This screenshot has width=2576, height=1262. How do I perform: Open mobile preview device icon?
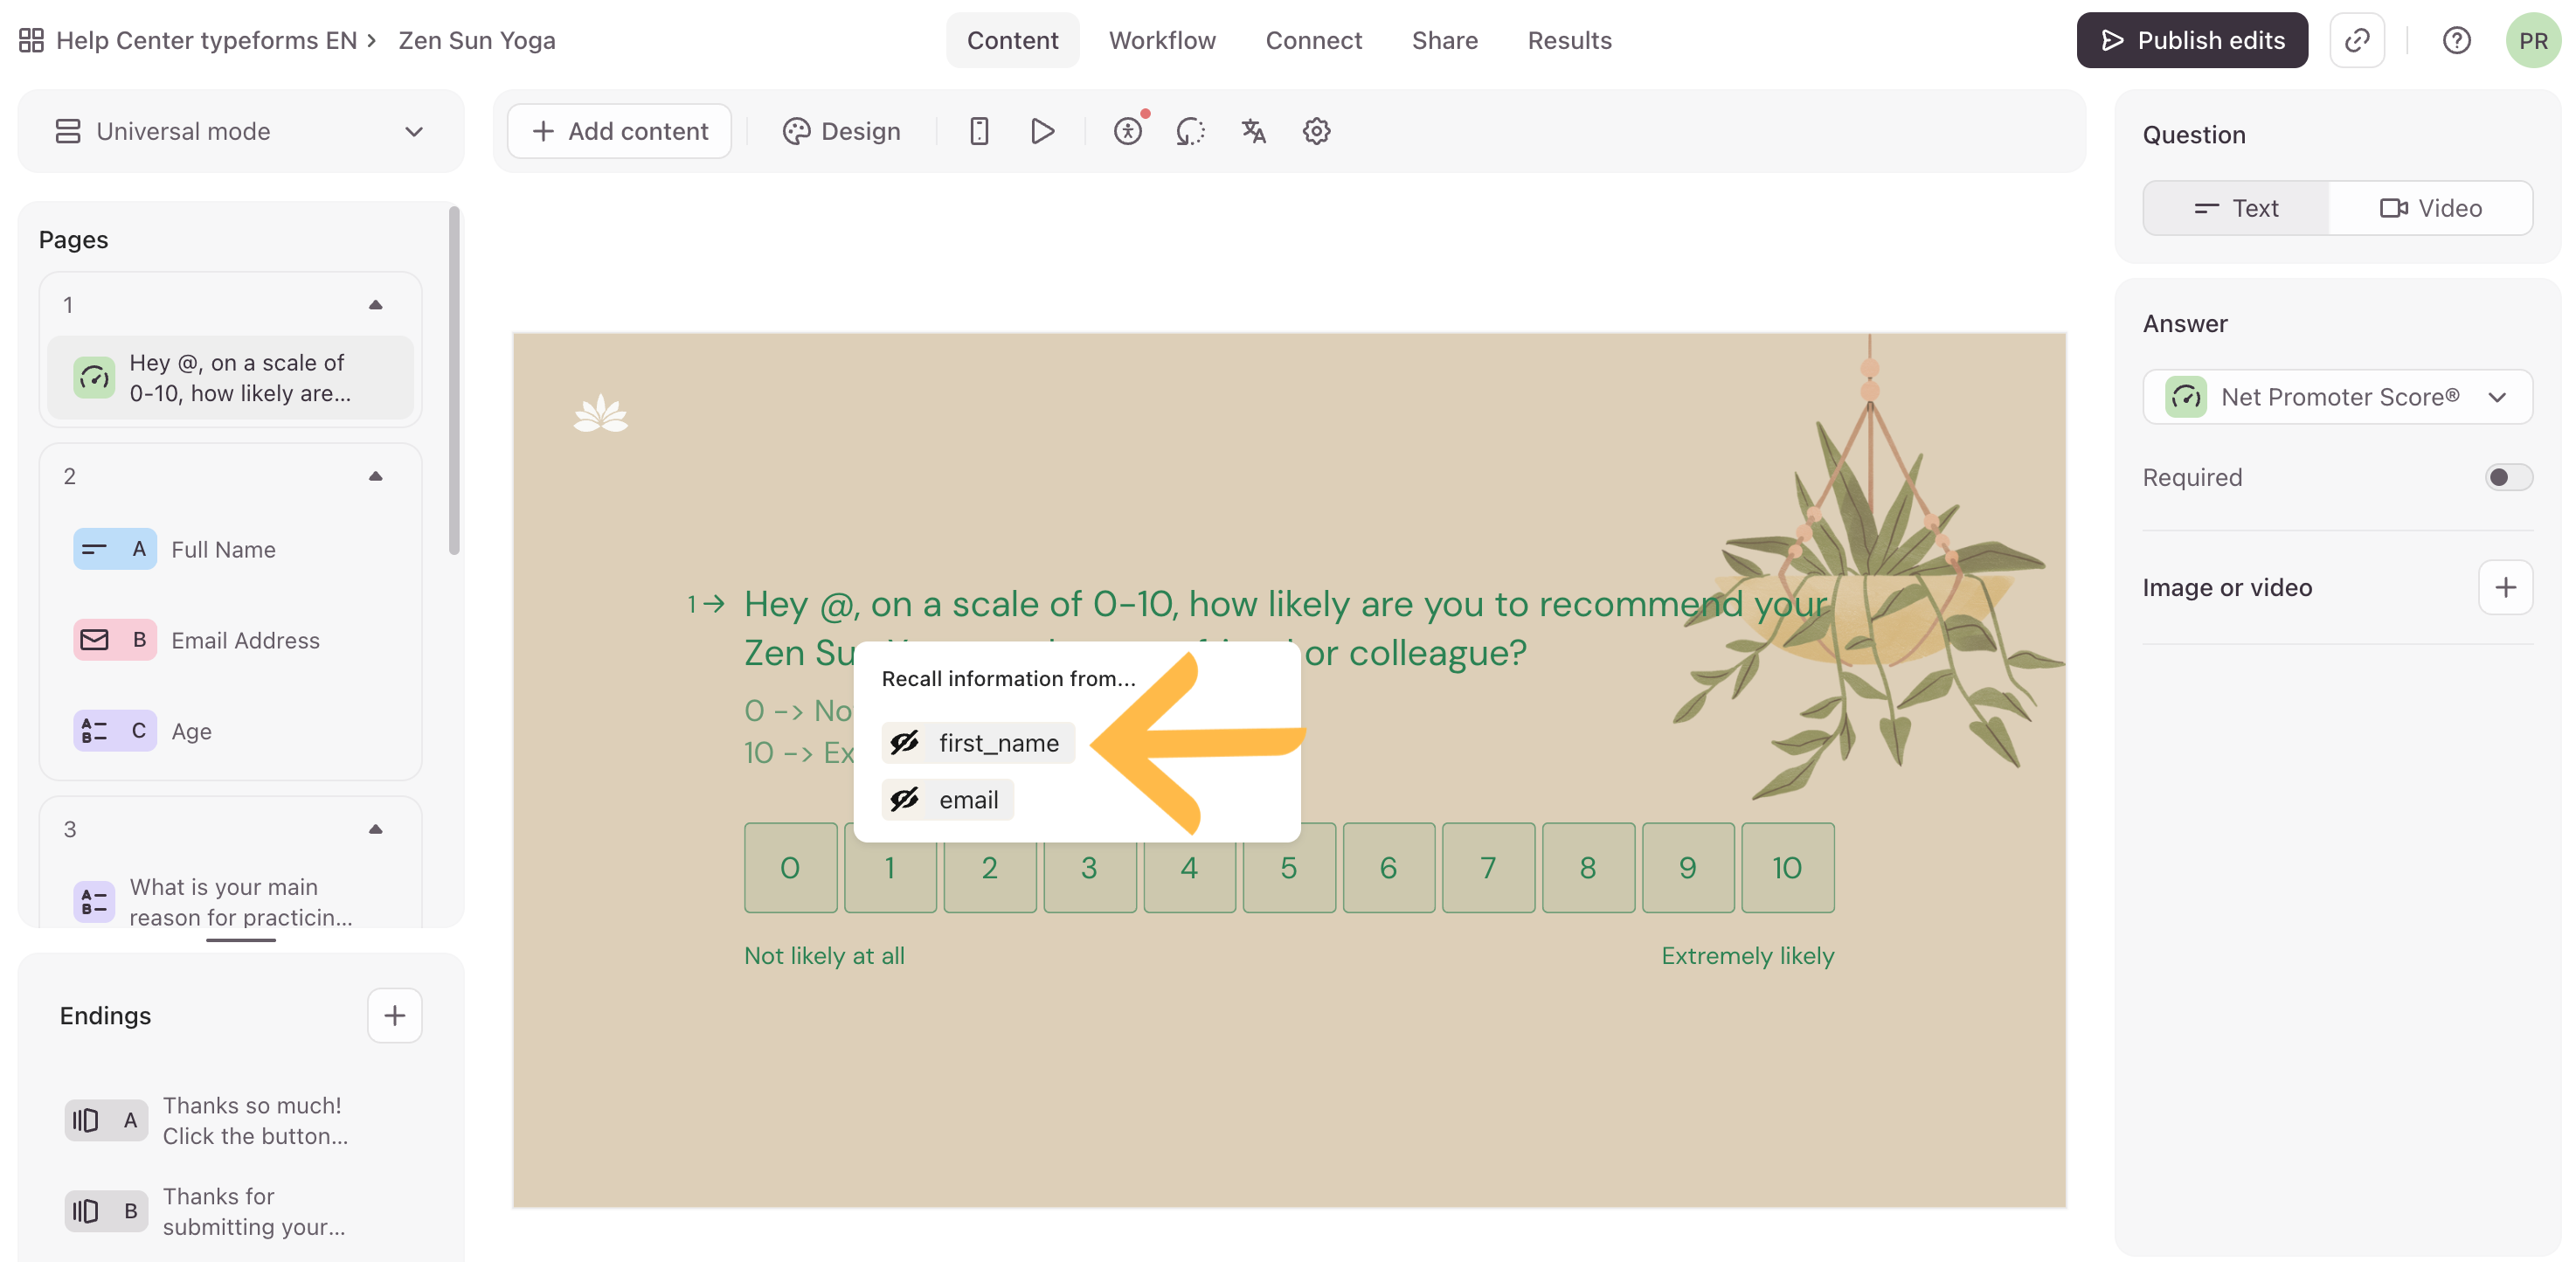click(979, 131)
